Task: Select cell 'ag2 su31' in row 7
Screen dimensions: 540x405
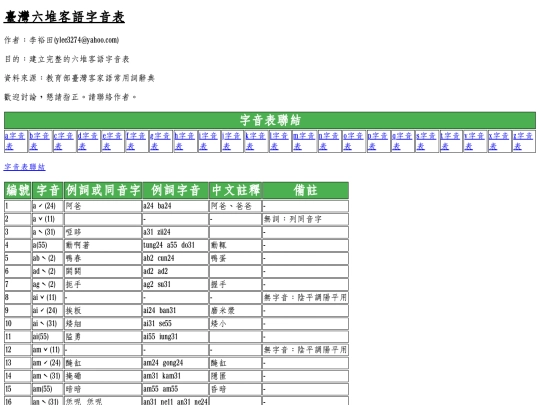Action: pyautogui.click(x=175, y=284)
